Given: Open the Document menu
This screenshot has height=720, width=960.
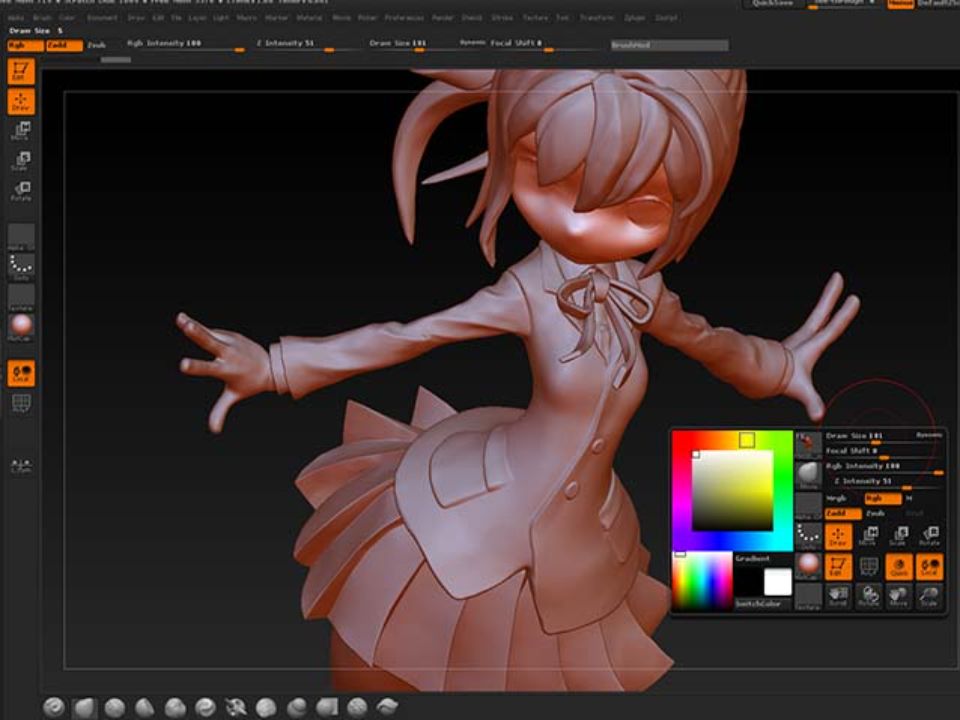Looking at the screenshot, I should click(x=102, y=18).
